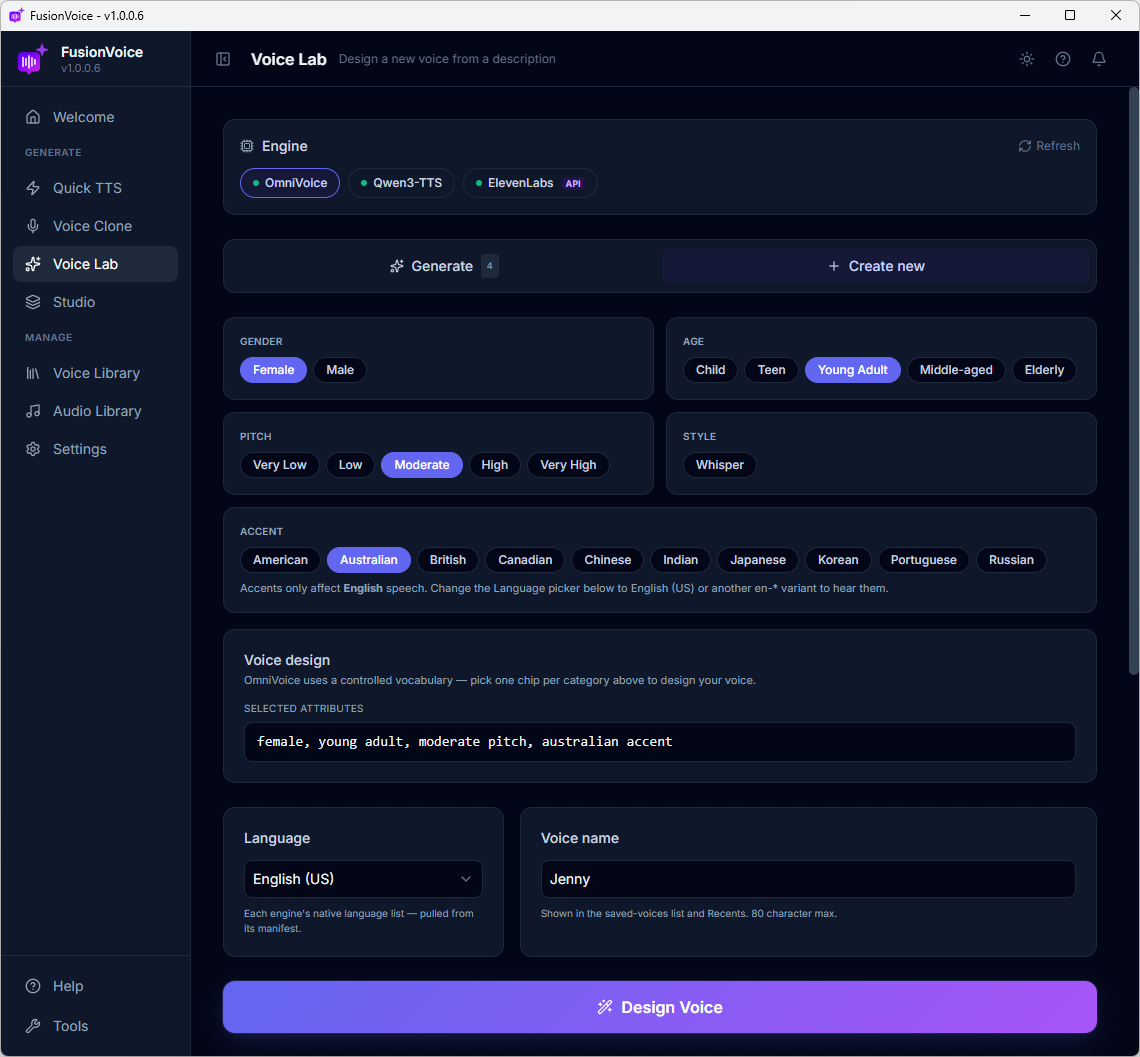Open the Language dropdown English (US)
The height and width of the screenshot is (1057, 1140).
363,880
